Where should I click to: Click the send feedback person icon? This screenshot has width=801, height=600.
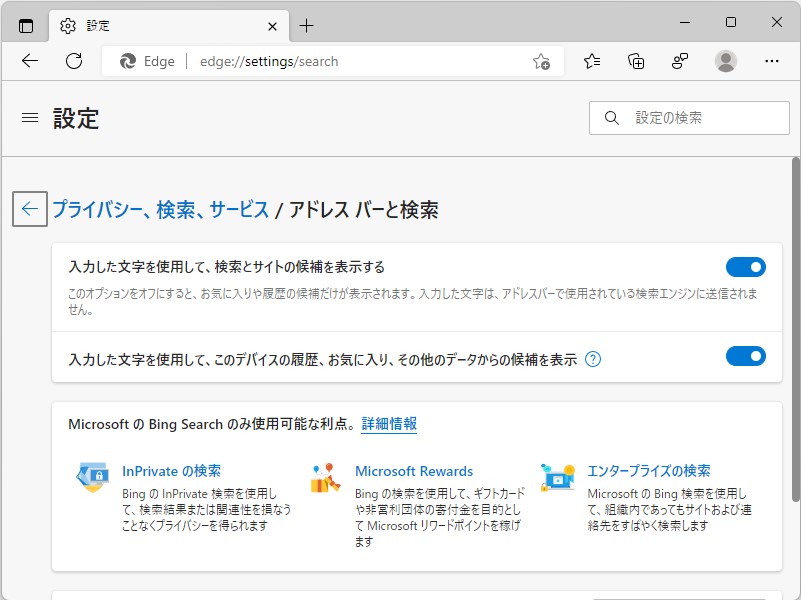click(x=680, y=61)
